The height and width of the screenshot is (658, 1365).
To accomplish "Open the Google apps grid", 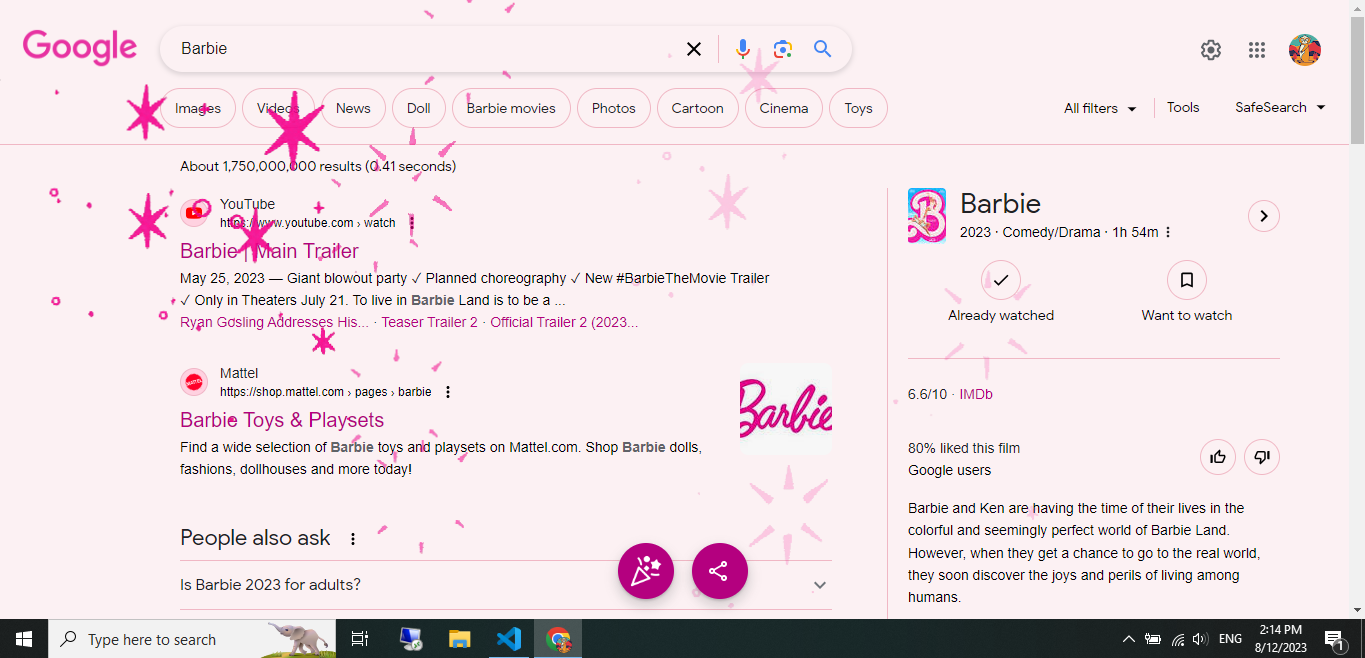I will 1257,50.
